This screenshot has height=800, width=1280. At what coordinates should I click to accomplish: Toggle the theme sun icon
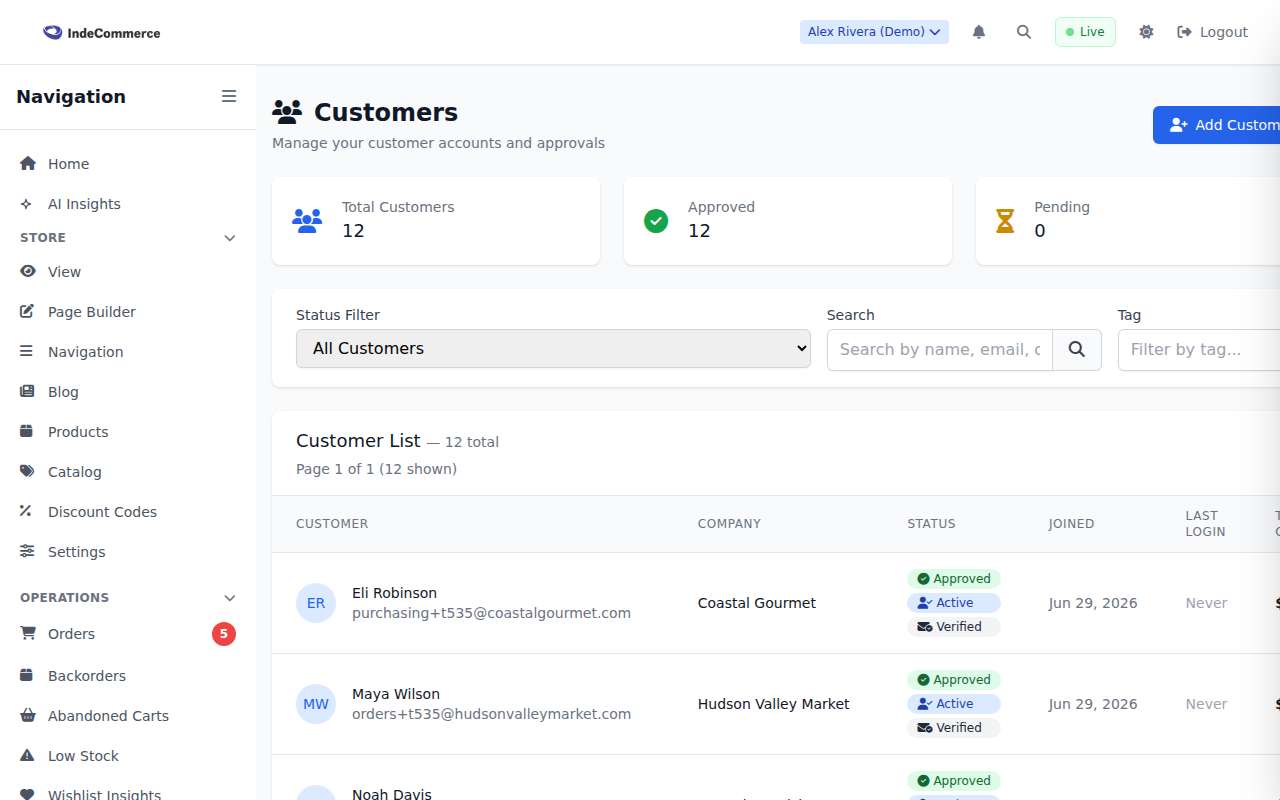[1146, 32]
